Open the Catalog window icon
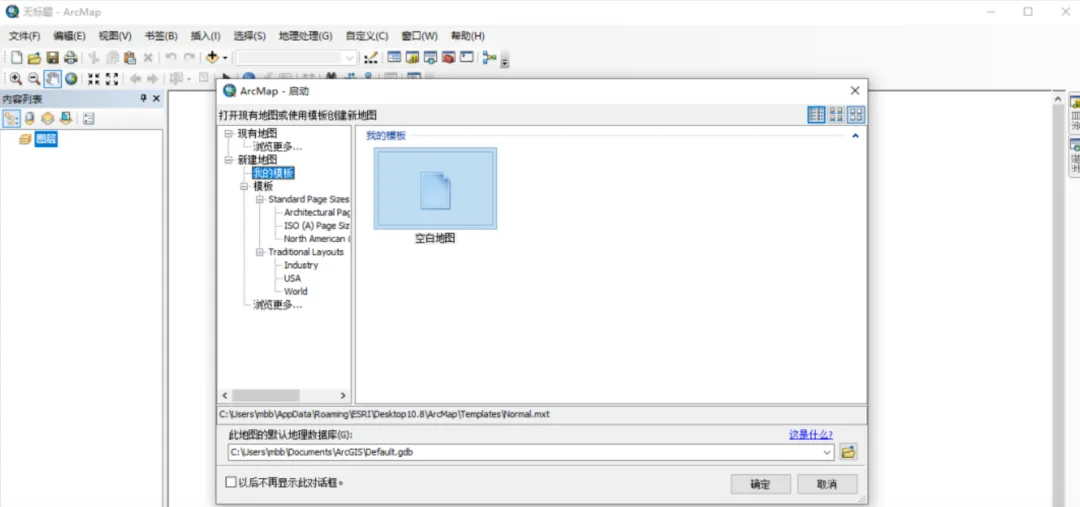The image size is (1080, 507). click(413, 58)
